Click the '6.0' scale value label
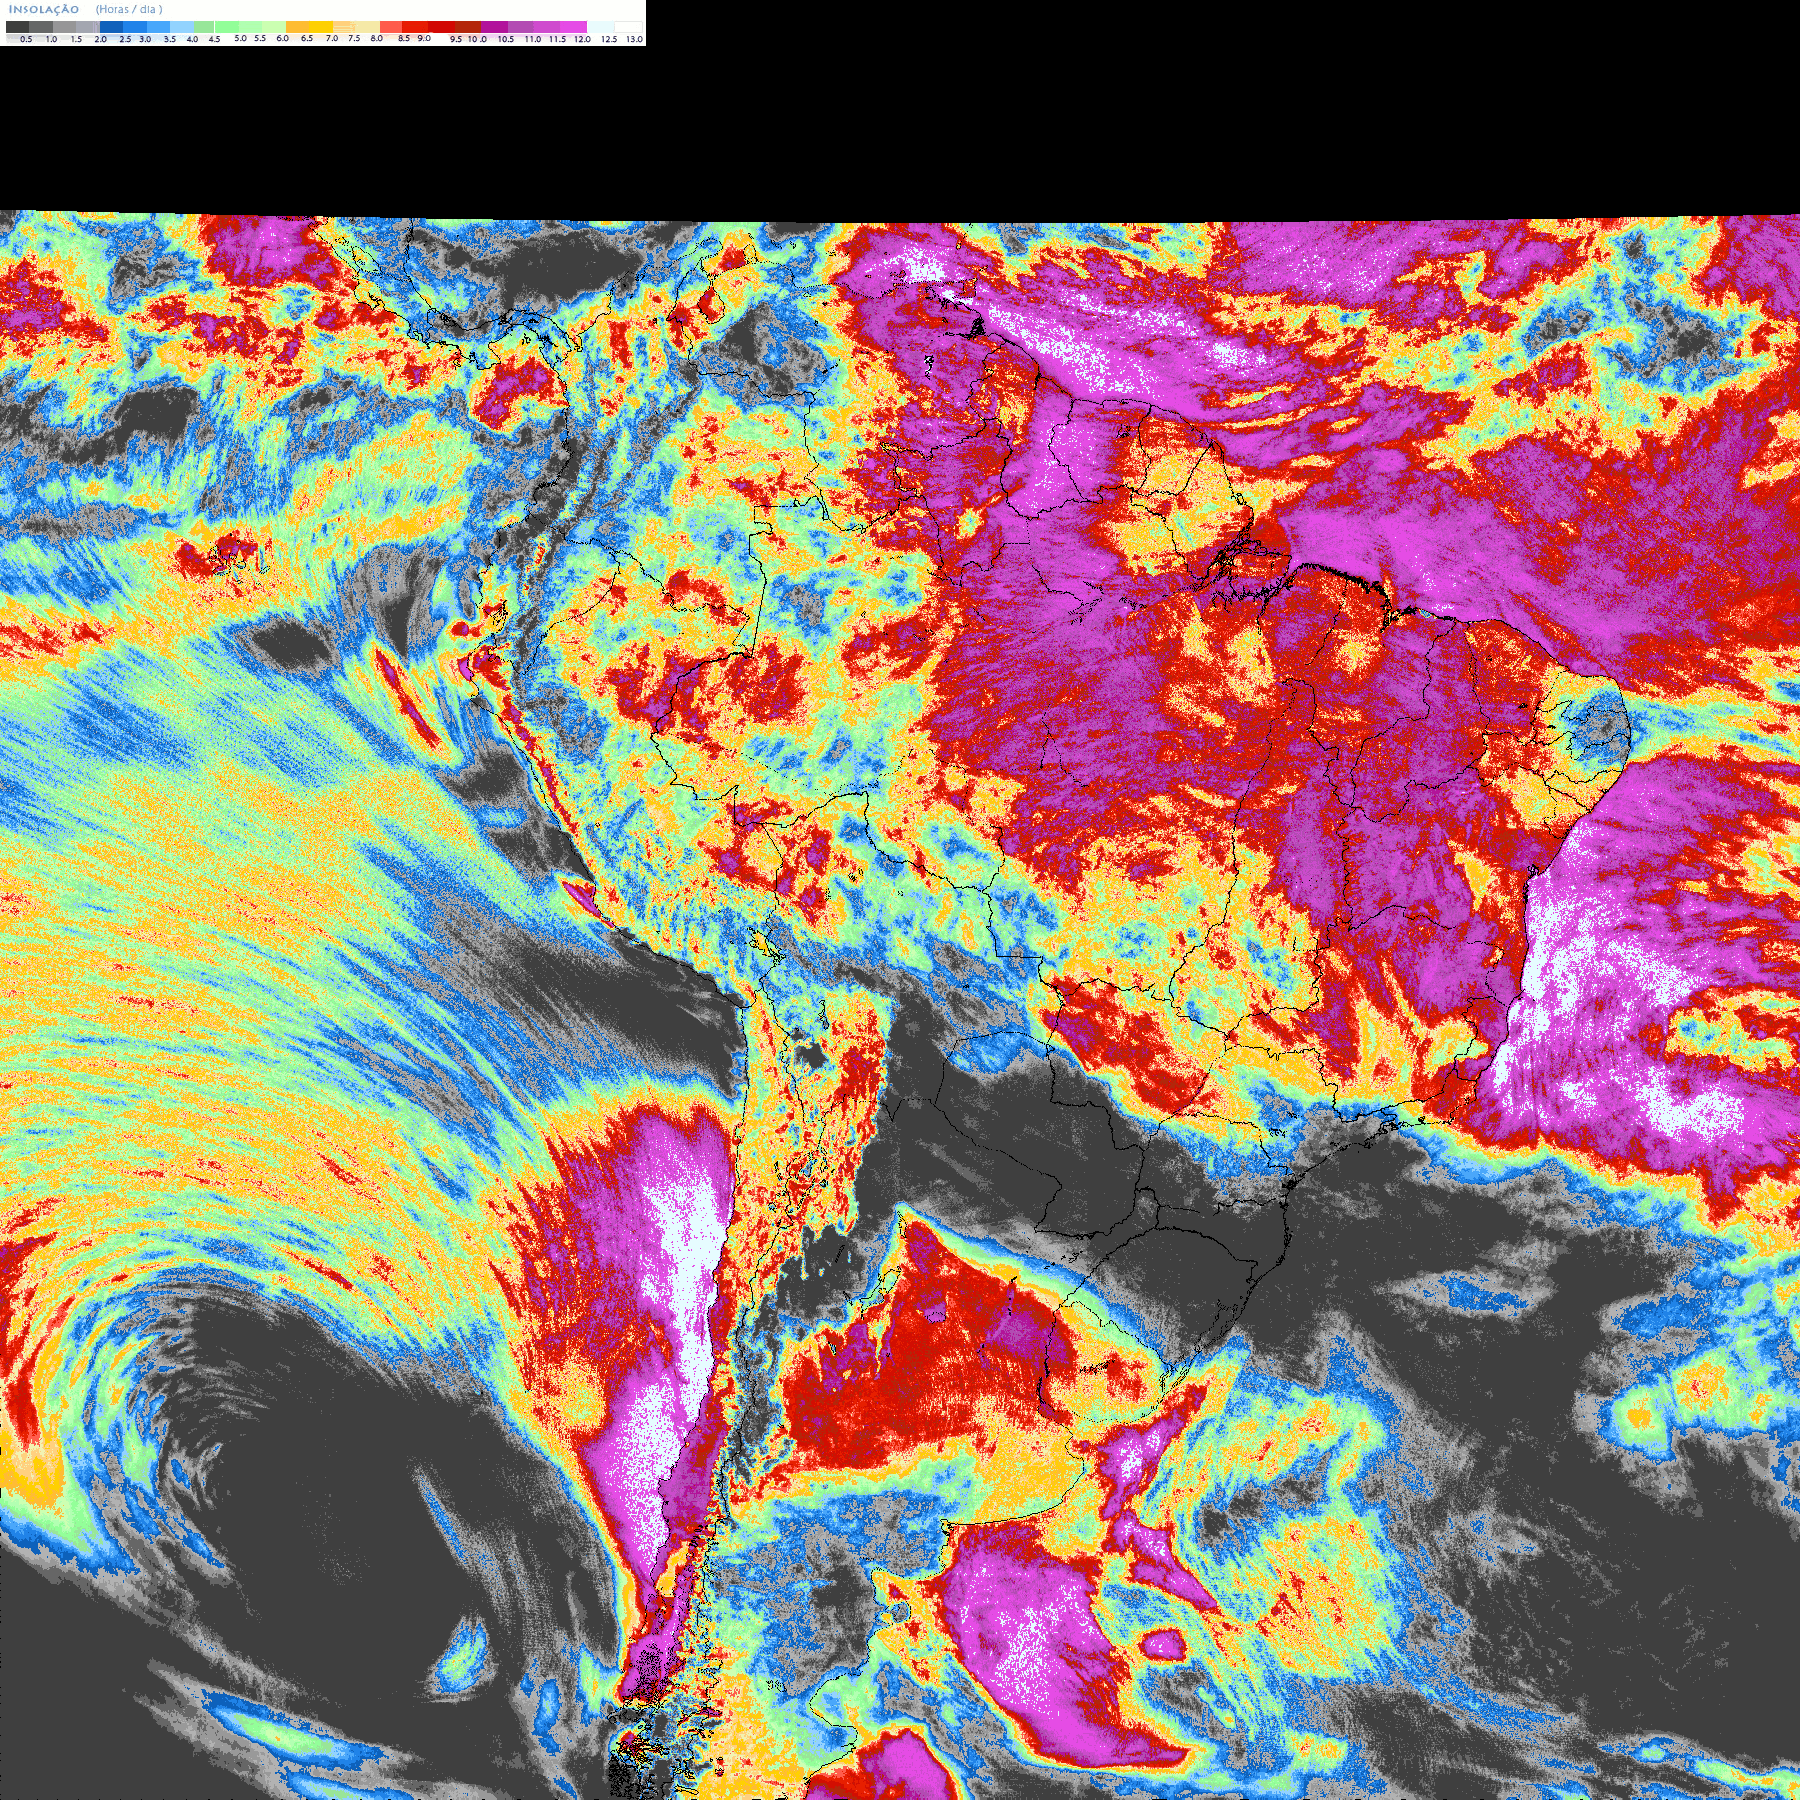The width and height of the screenshot is (1800, 1800). pos(283,38)
